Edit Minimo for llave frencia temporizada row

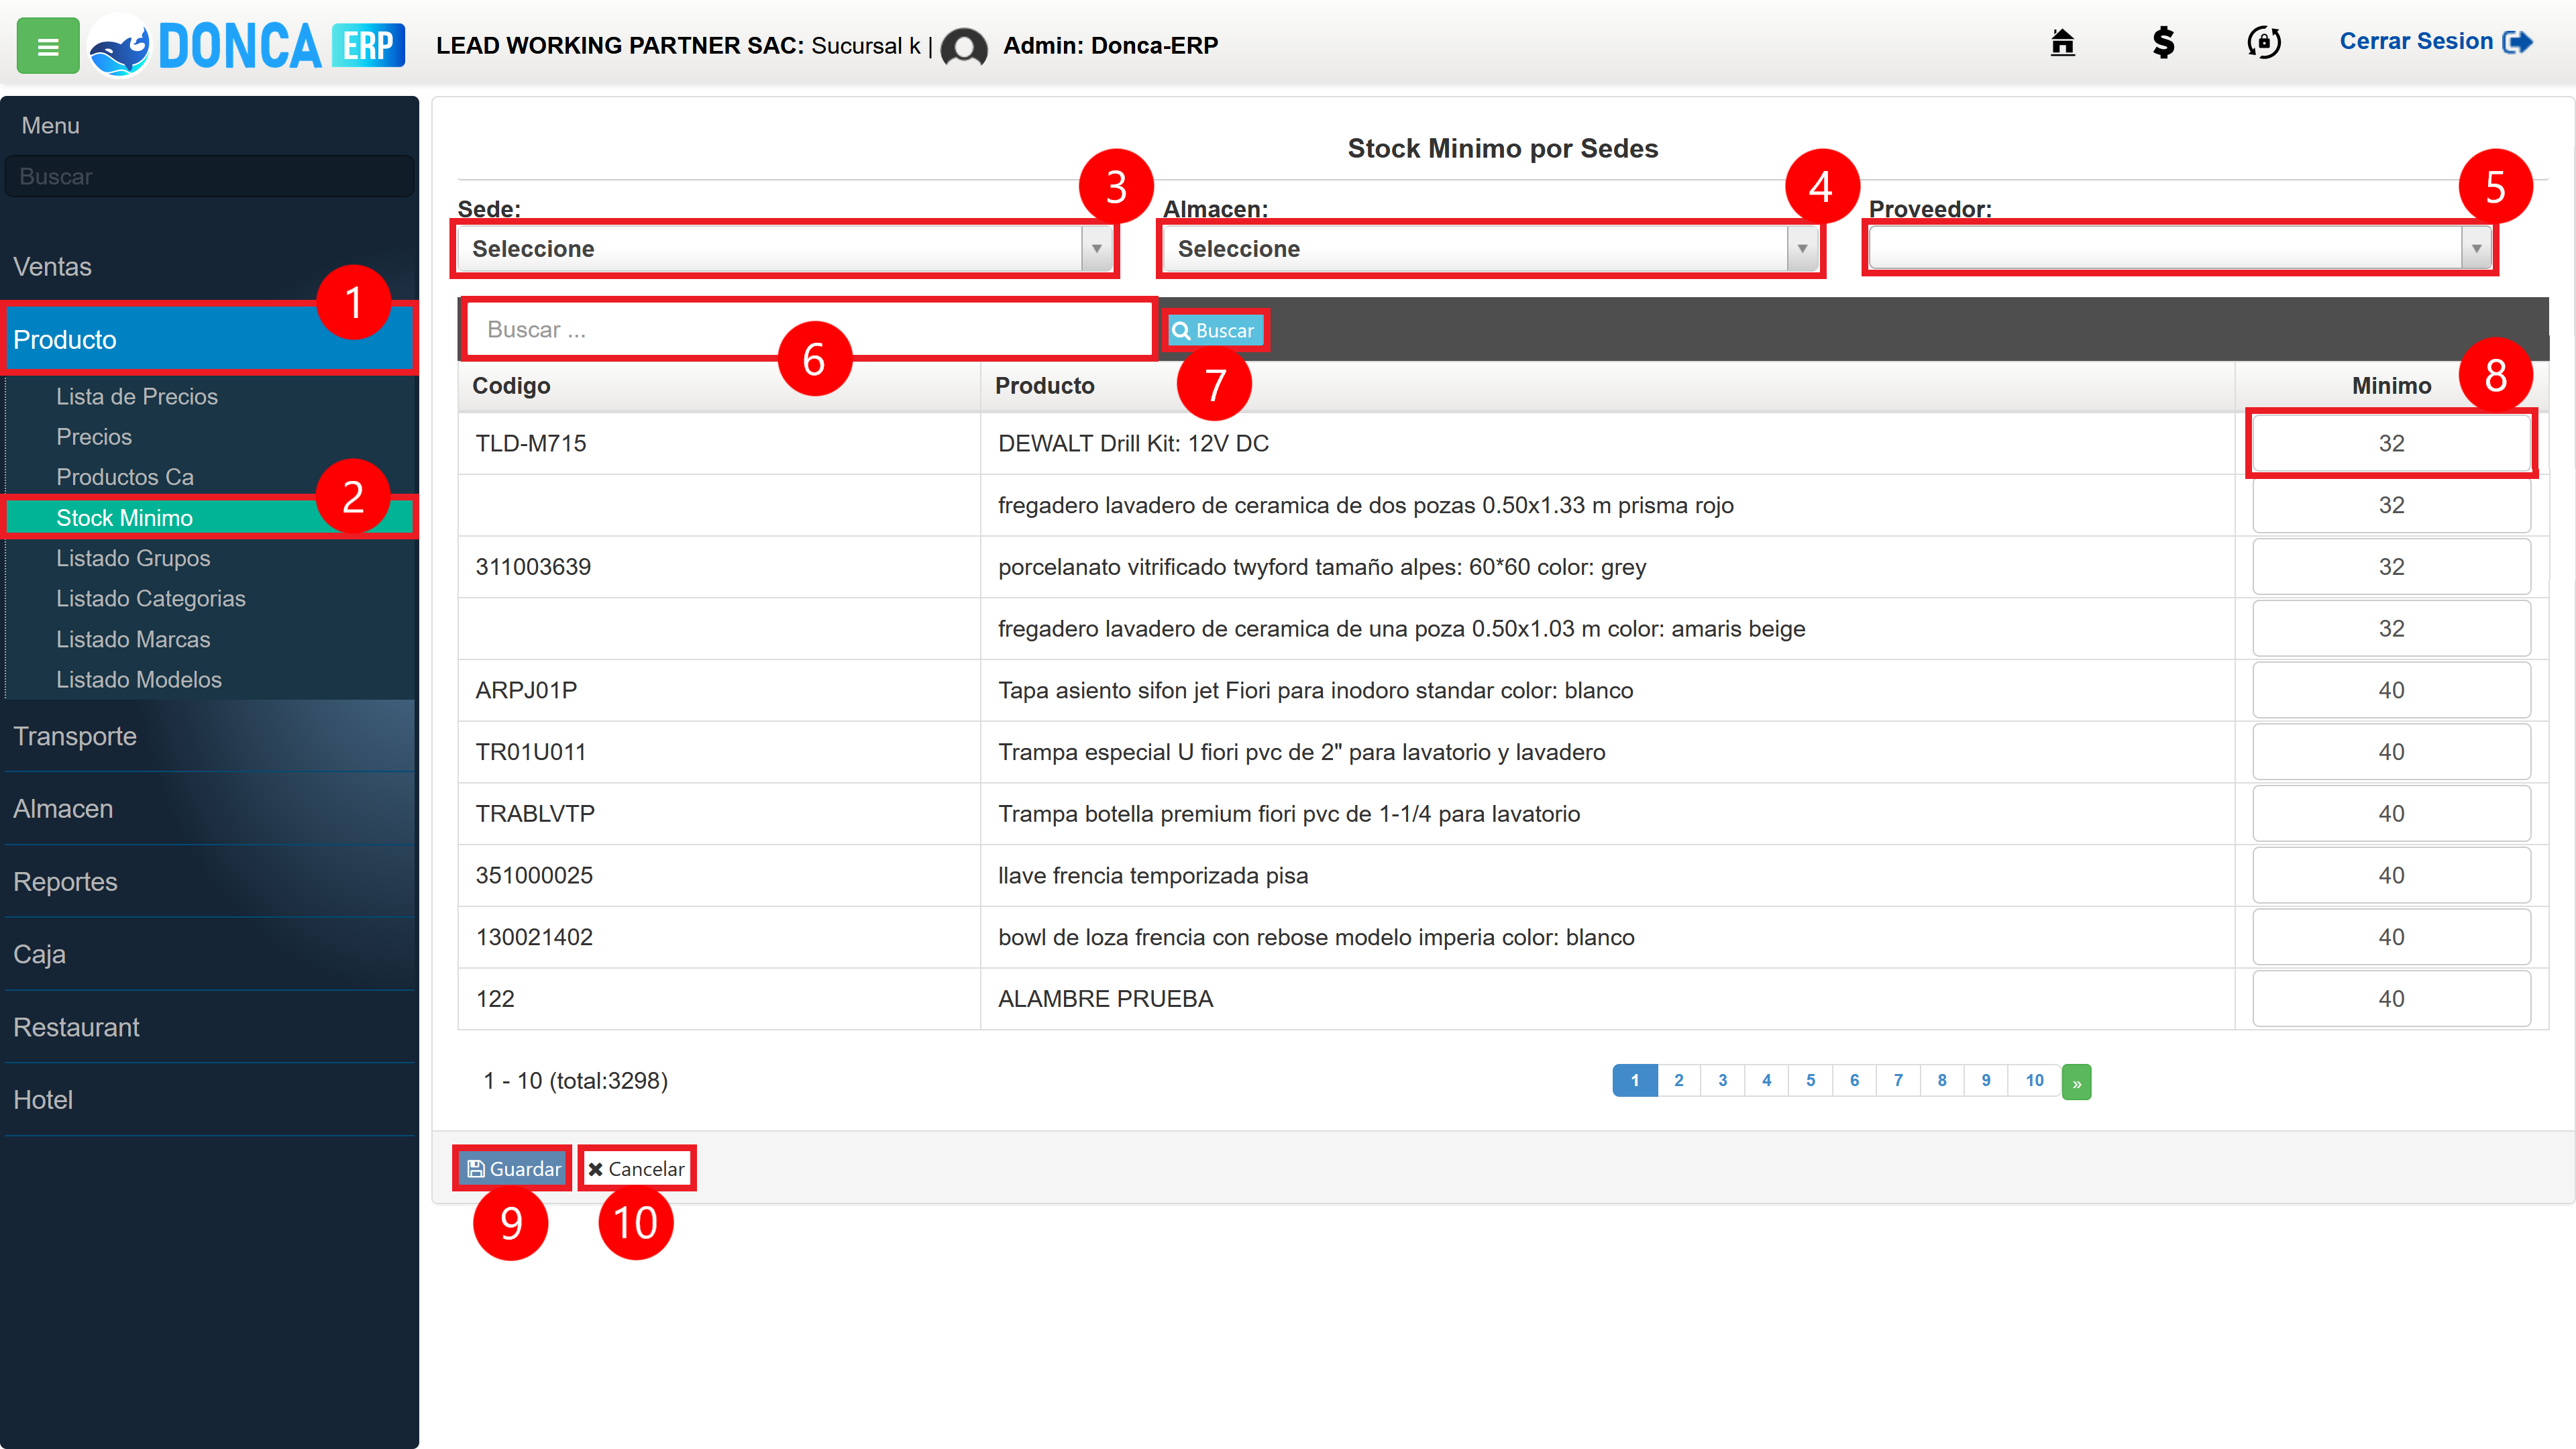tap(2391, 876)
